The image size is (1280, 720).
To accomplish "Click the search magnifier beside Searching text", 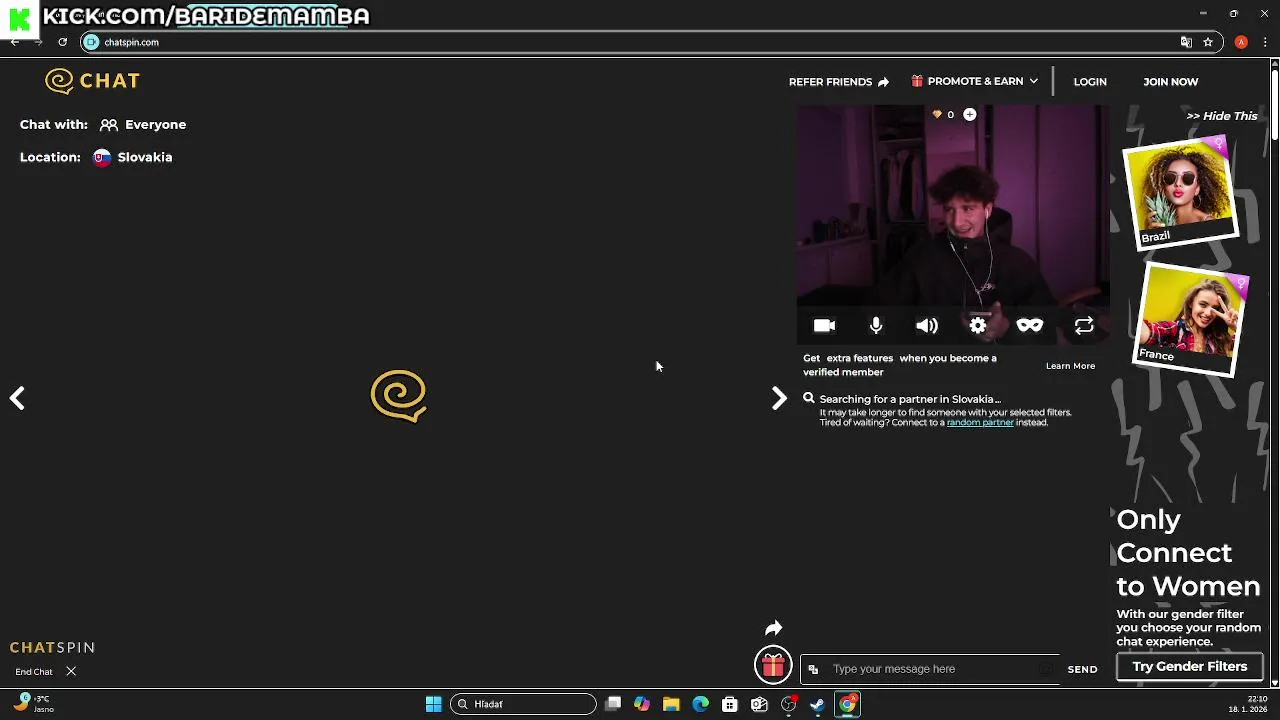I will tap(809, 398).
